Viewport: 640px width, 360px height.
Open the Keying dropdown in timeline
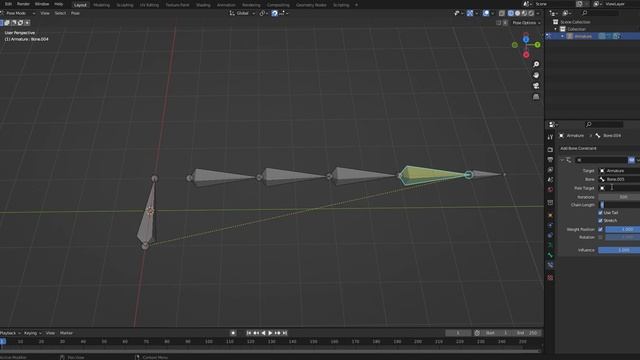[x=33, y=333]
